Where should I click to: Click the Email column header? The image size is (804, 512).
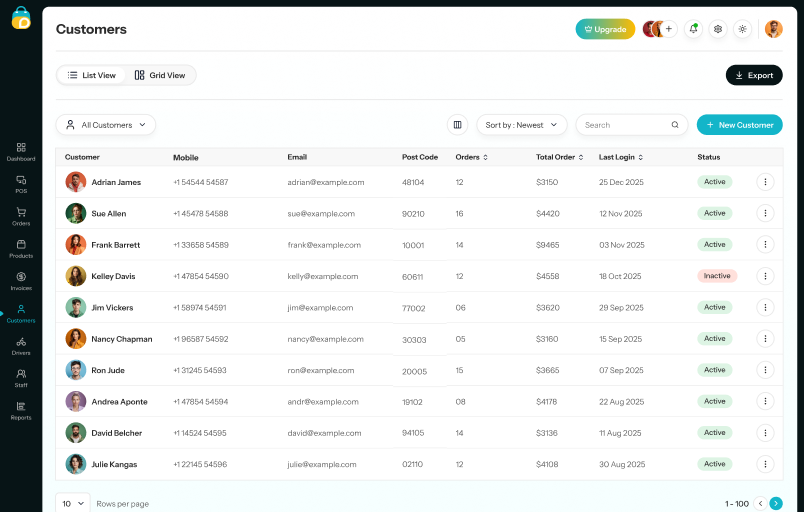click(297, 157)
